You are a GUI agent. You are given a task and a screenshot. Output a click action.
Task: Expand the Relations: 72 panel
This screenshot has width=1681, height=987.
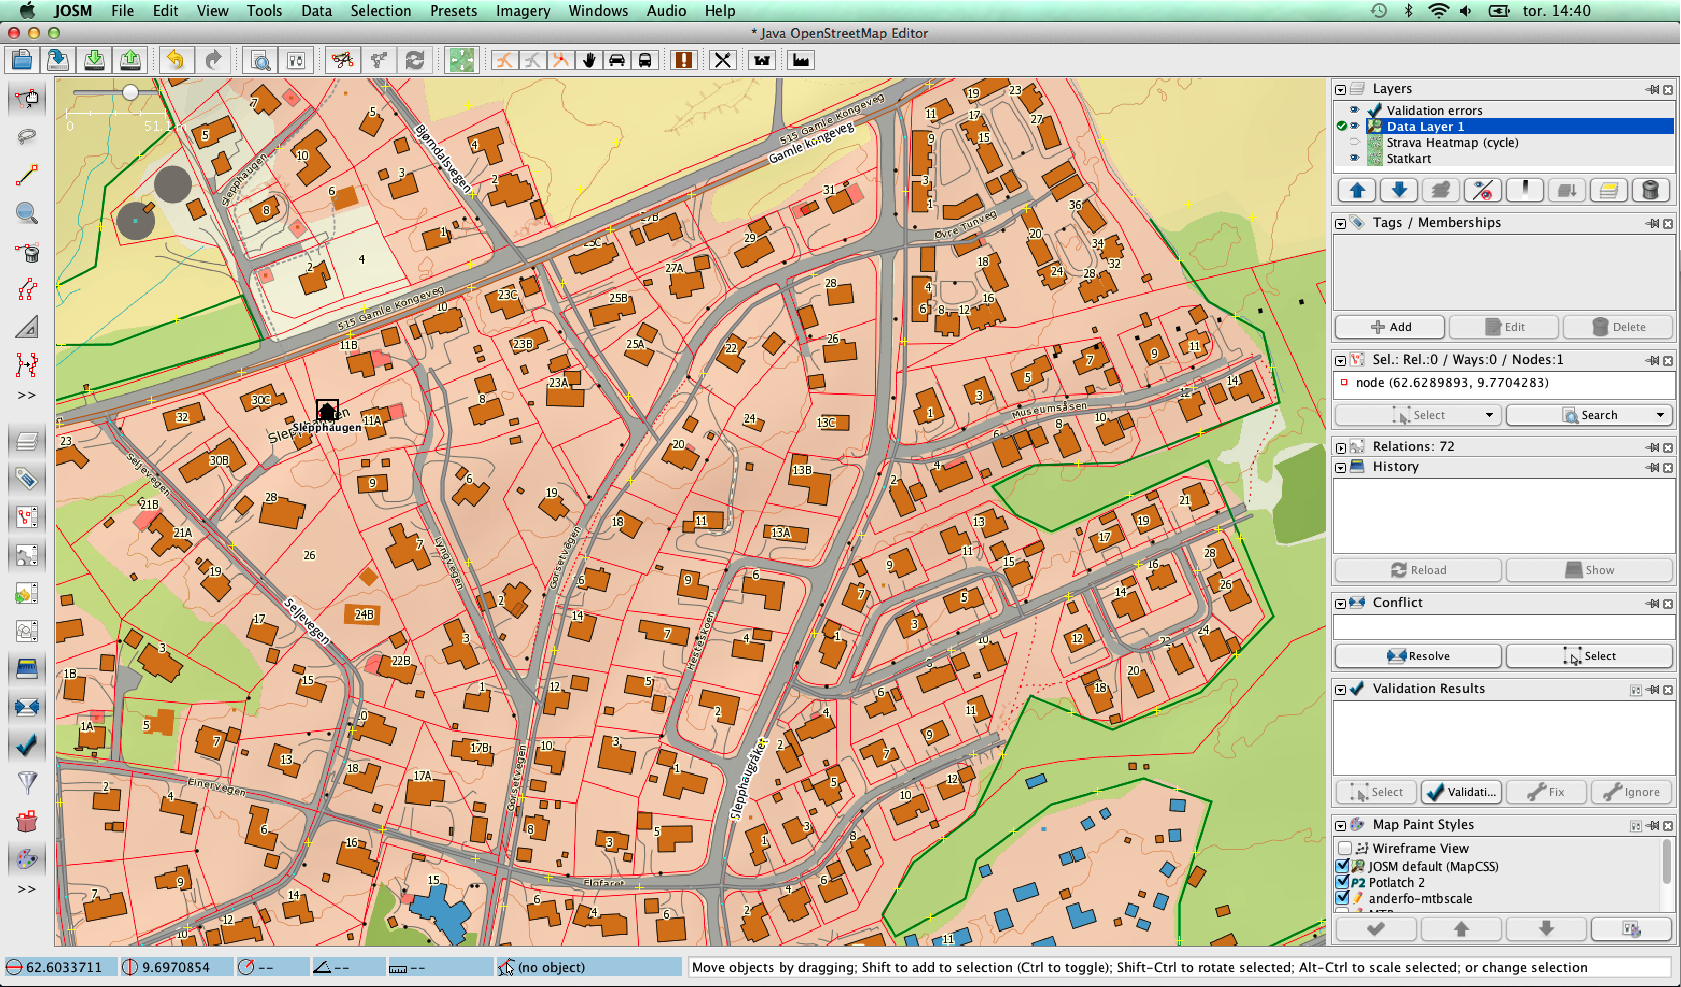[x=1341, y=447]
